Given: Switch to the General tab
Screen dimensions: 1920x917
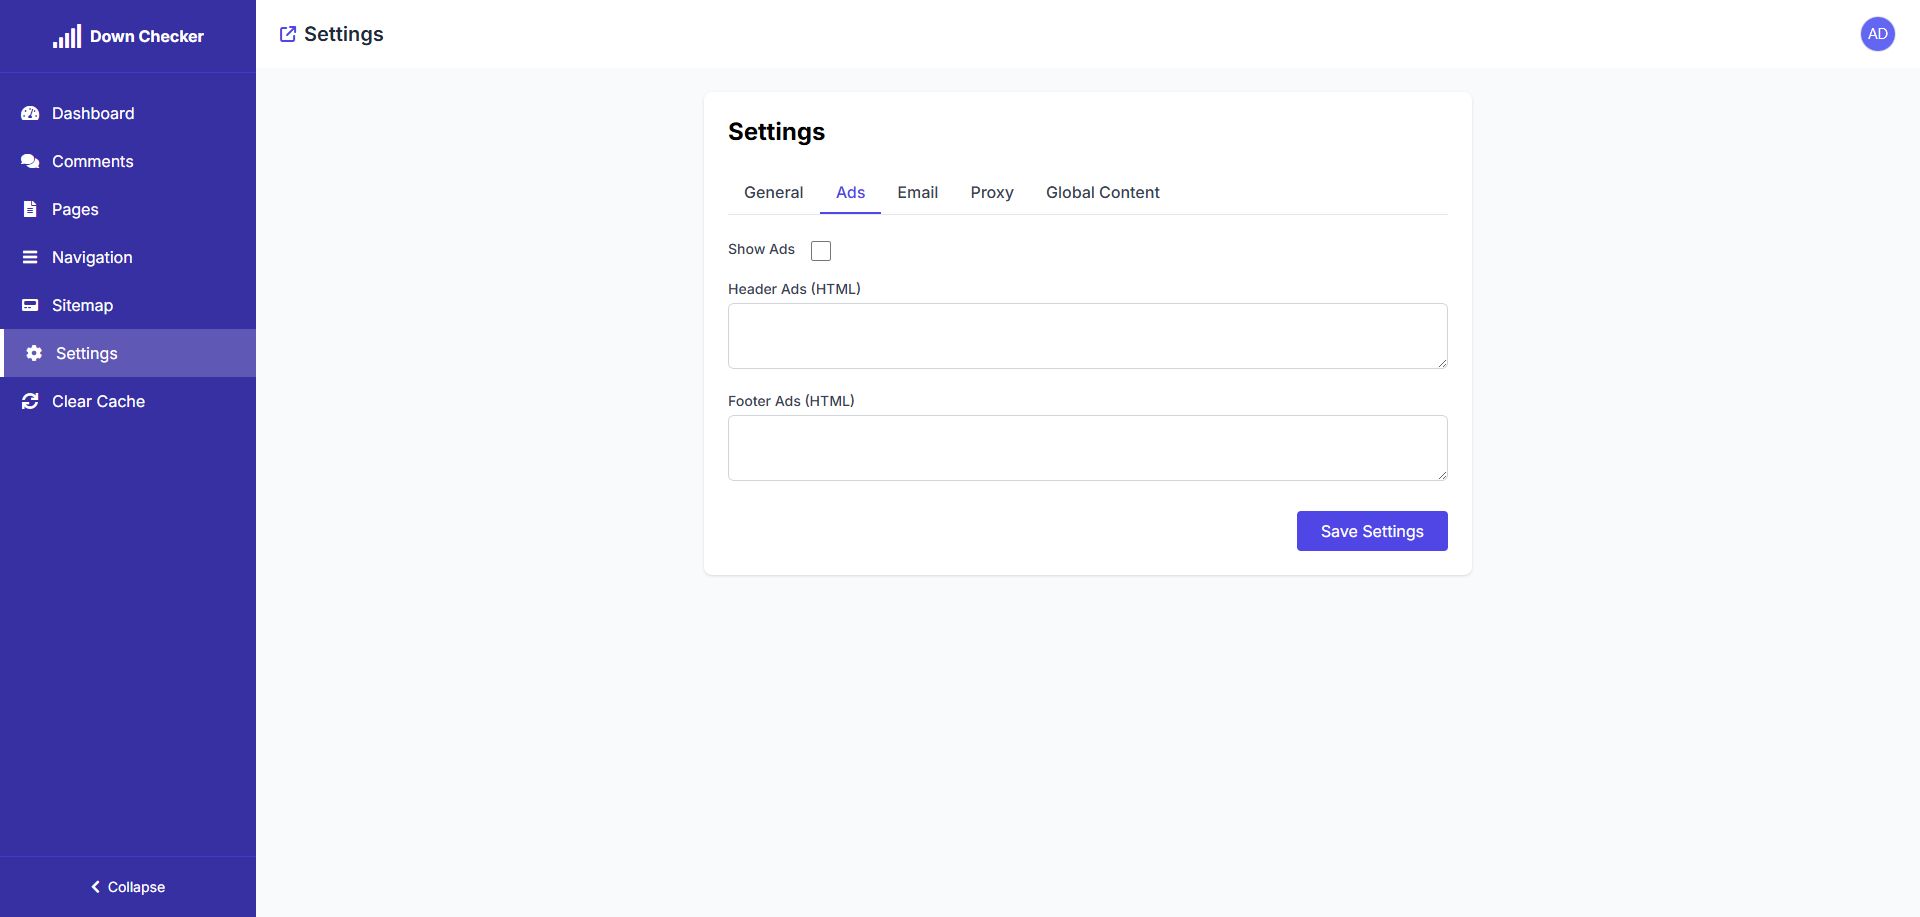Looking at the screenshot, I should (x=773, y=193).
